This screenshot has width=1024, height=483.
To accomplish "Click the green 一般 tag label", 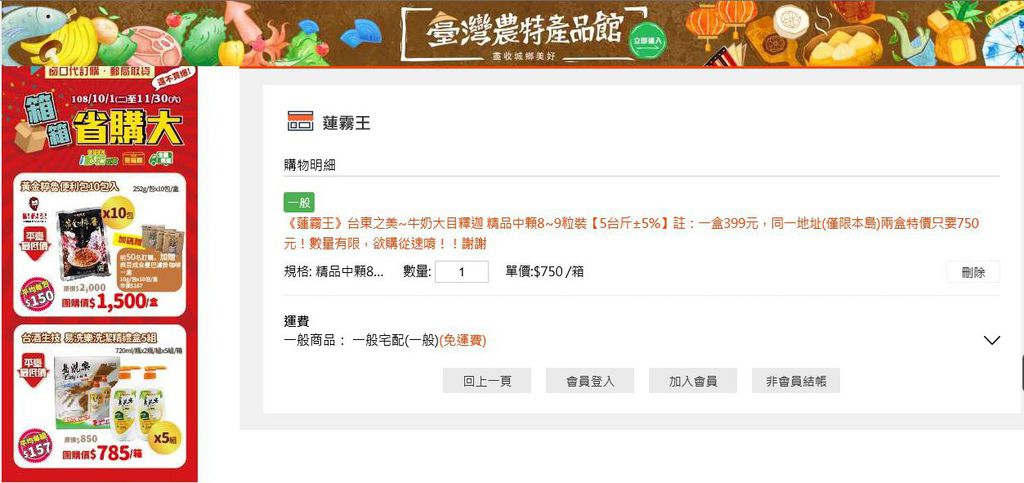I will coord(299,203).
